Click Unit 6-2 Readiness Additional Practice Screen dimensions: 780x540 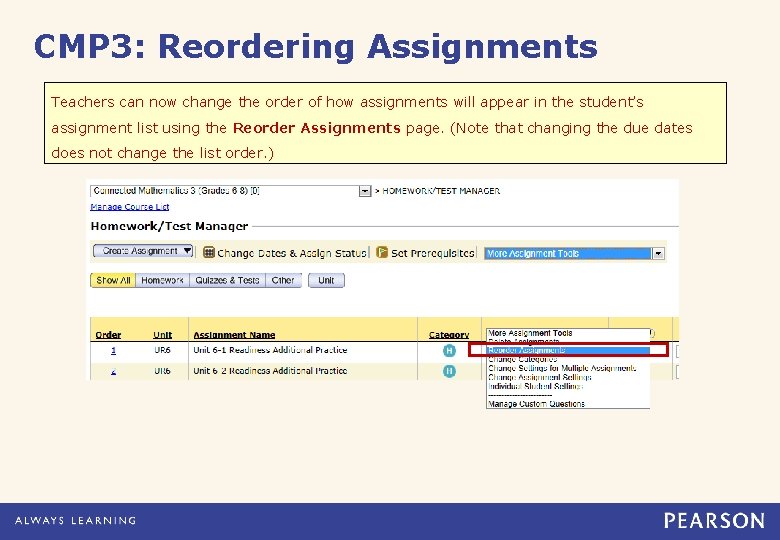pos(270,371)
